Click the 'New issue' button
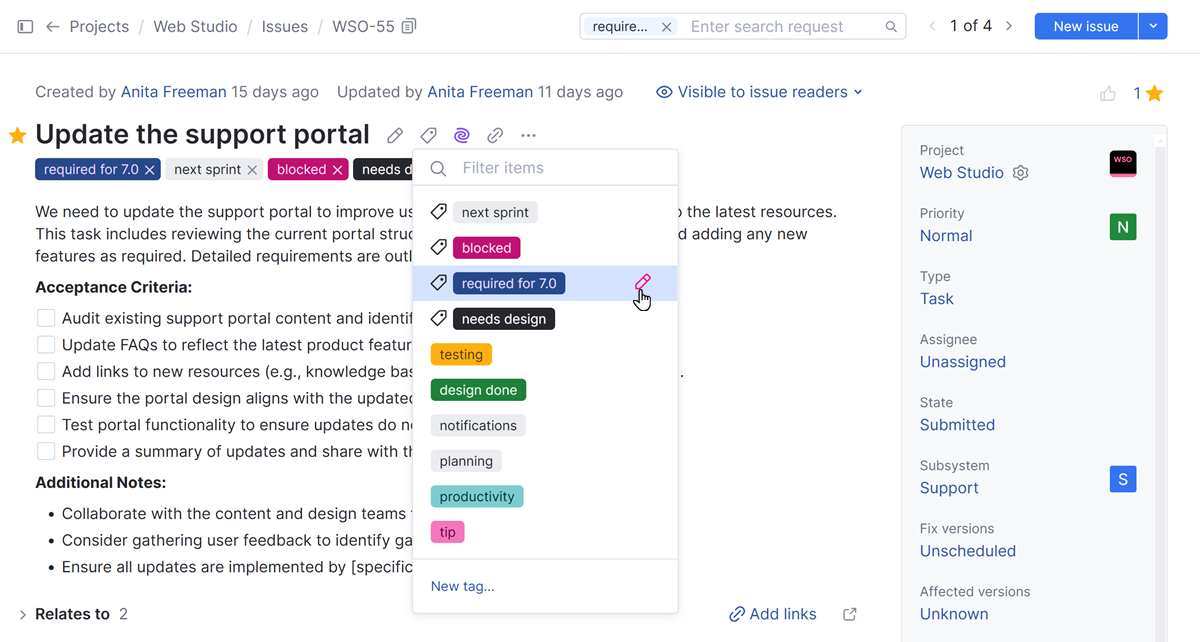This screenshot has height=642, width=1200. 1085,25
